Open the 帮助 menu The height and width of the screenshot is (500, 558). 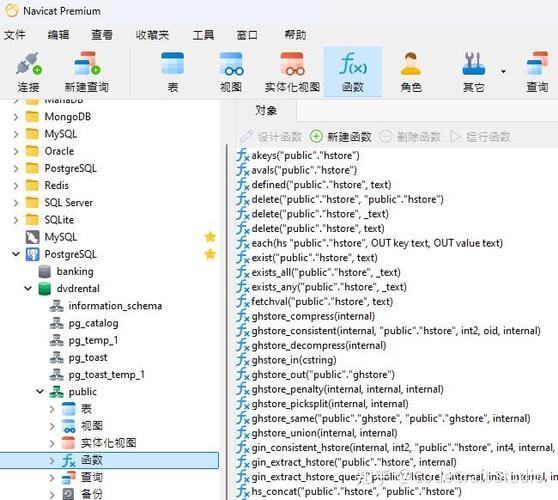coord(295,35)
